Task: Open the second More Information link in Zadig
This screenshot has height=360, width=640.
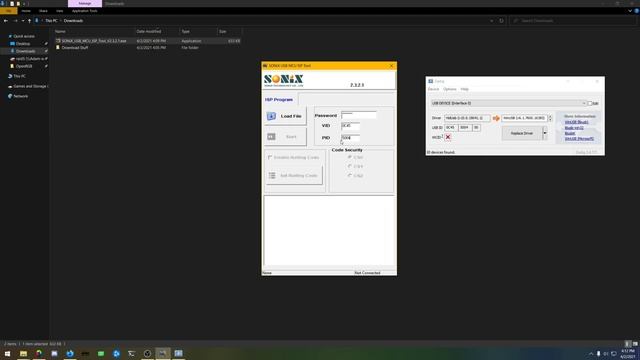Action: tap(574, 128)
